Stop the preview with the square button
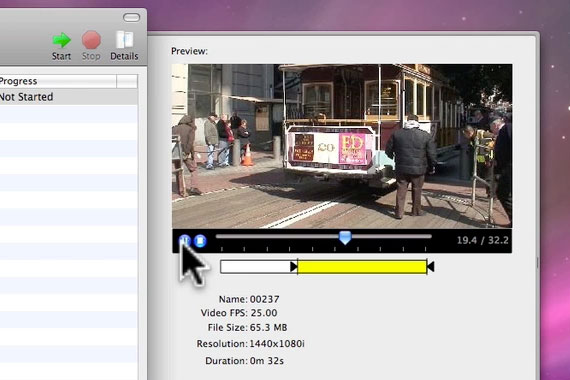The image size is (570, 380). point(200,241)
